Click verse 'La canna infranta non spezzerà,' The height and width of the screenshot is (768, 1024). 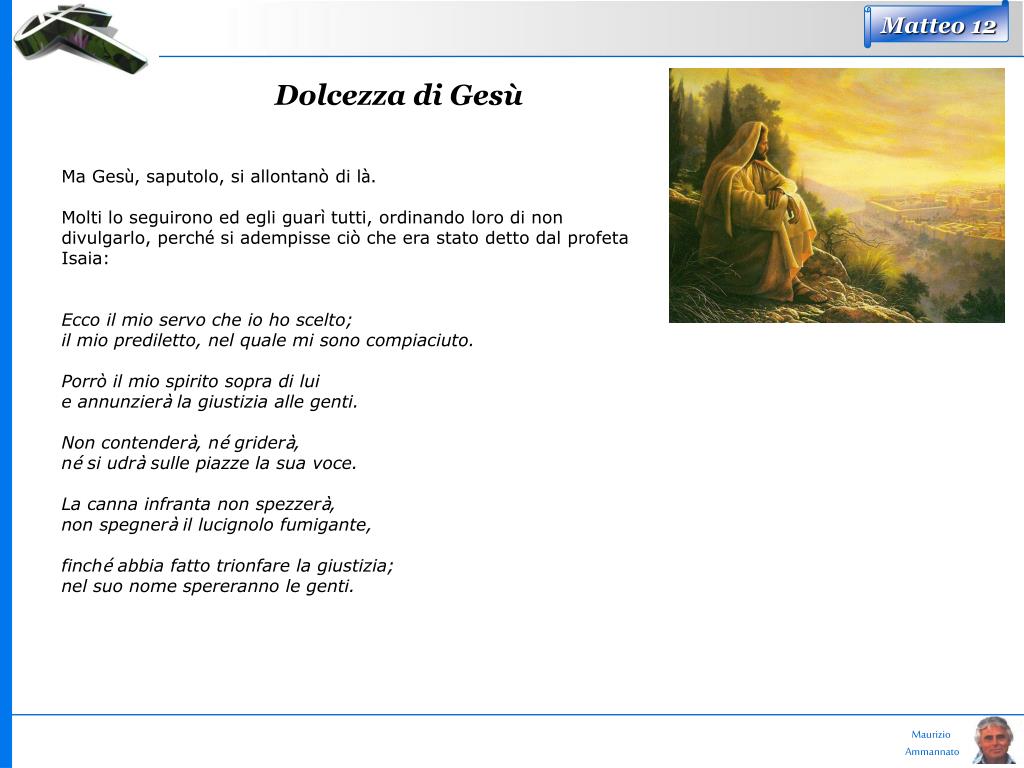[x=198, y=504]
